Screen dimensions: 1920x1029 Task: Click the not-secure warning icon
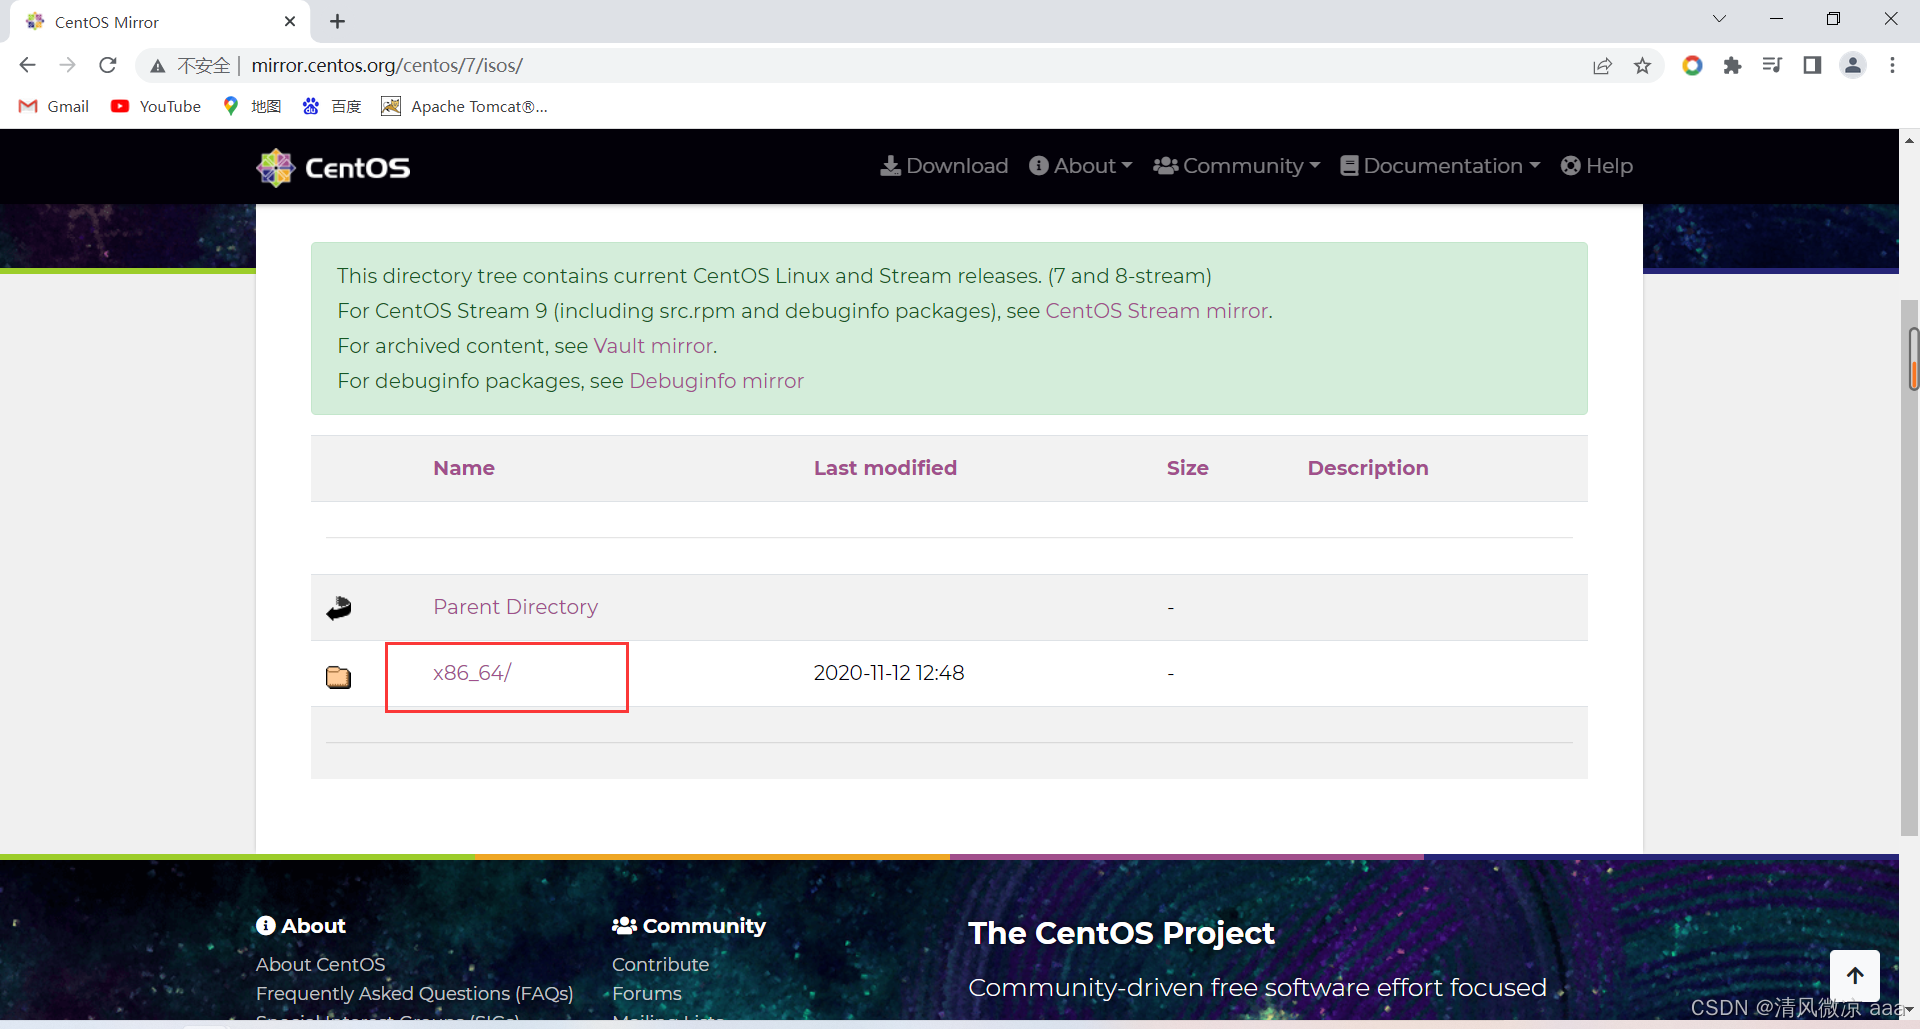(x=157, y=66)
